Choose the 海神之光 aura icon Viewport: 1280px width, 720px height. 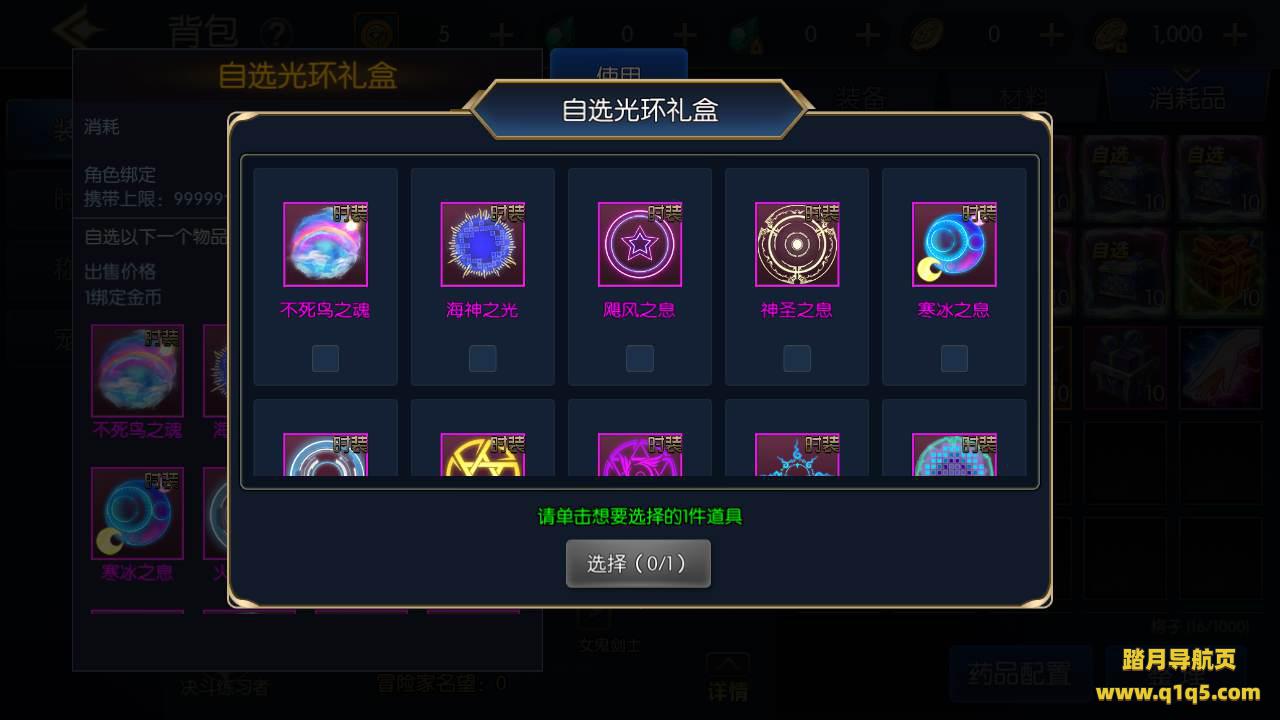coord(482,244)
